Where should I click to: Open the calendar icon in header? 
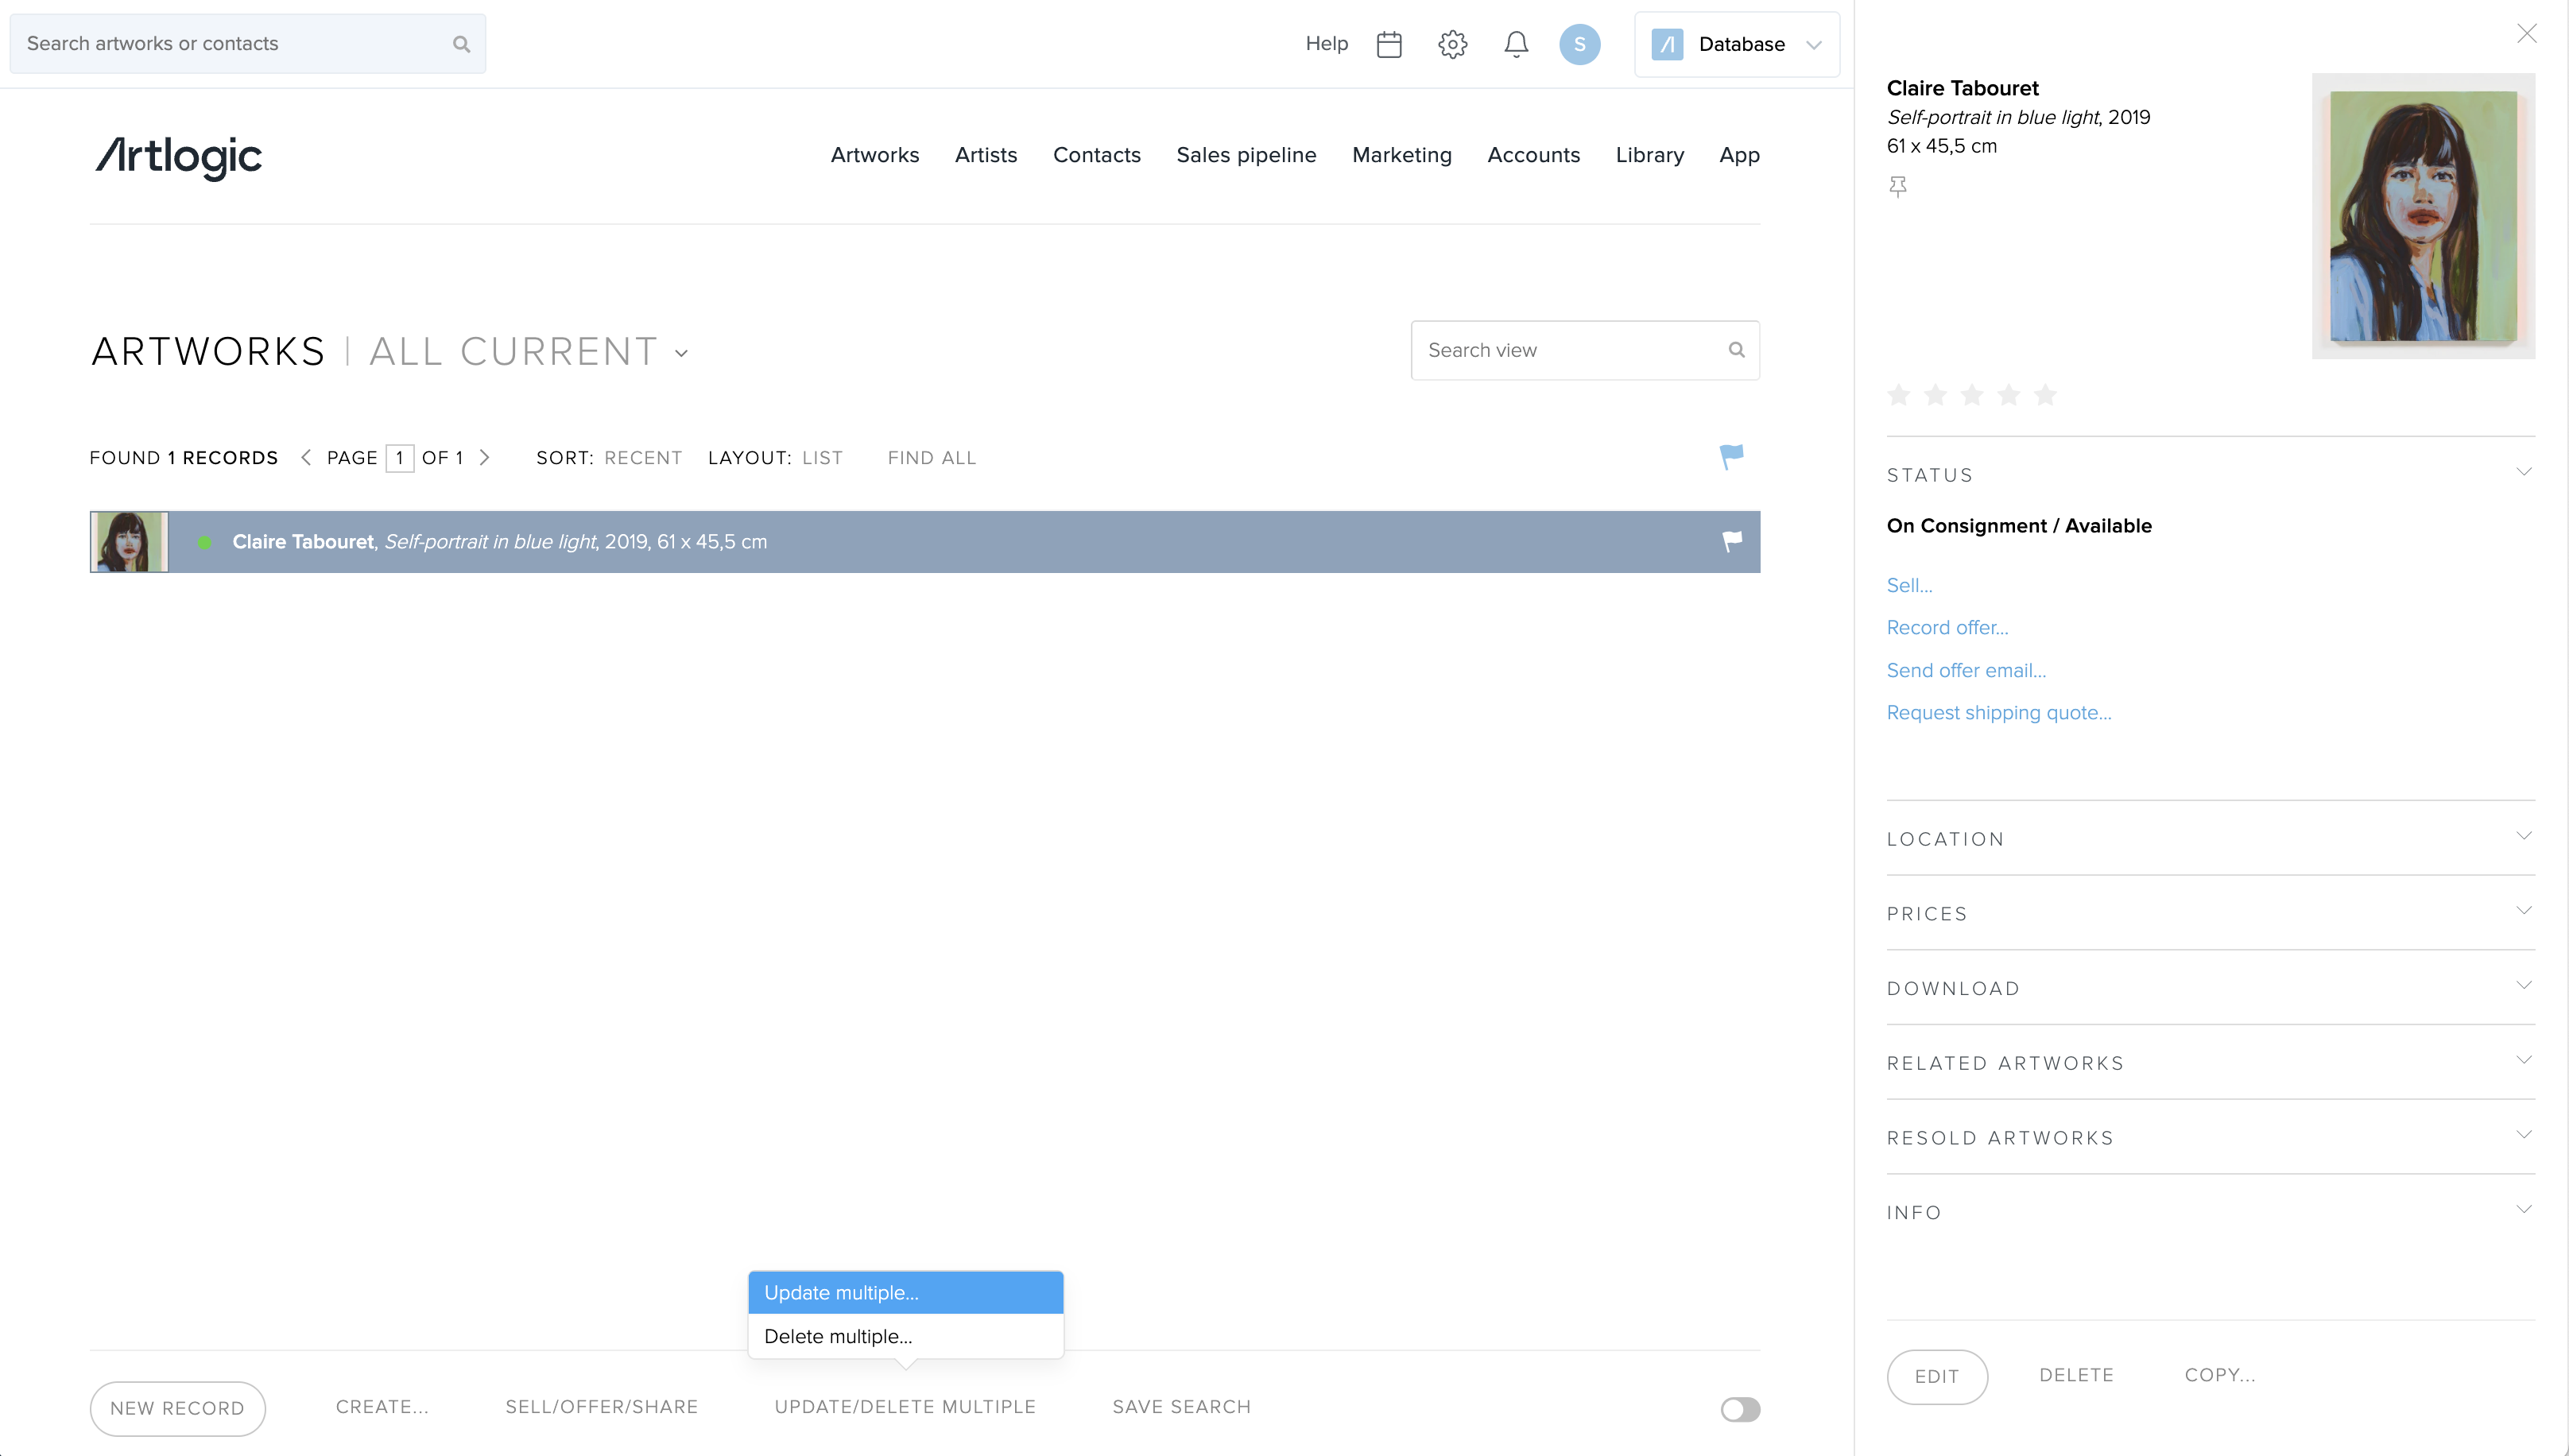tap(1389, 44)
